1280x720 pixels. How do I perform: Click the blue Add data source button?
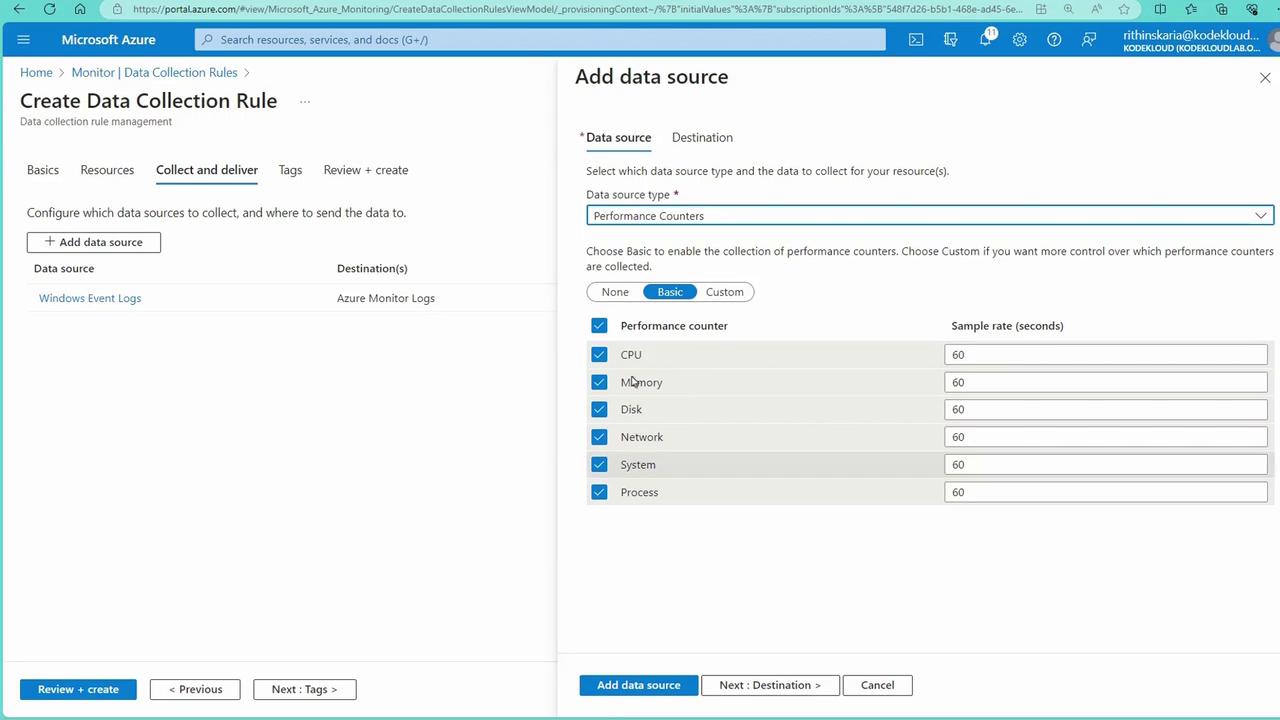point(638,685)
